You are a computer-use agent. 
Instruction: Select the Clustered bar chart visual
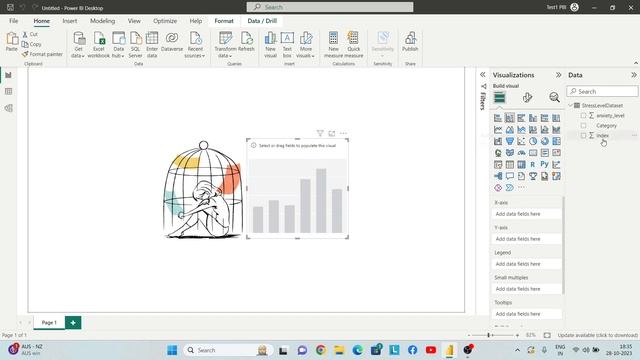tap(521, 118)
